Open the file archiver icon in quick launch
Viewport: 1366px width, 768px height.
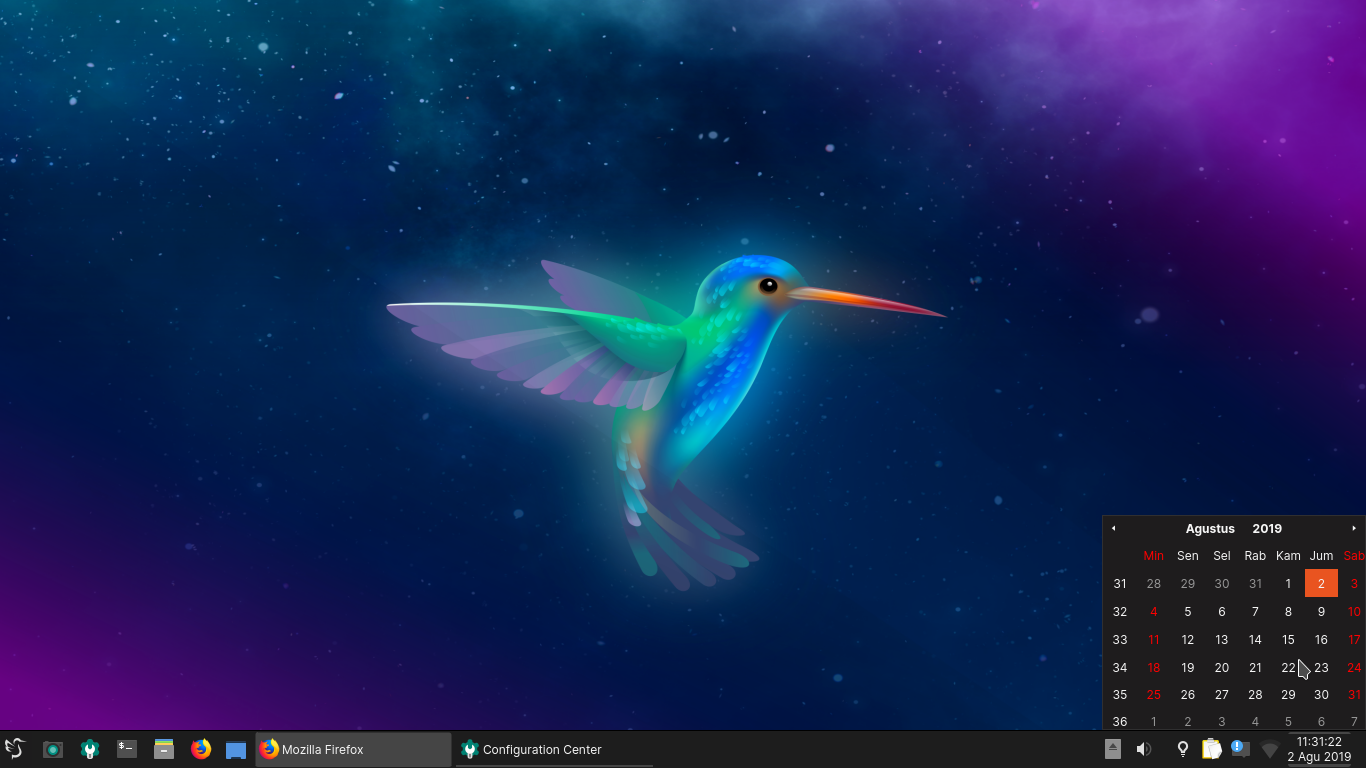point(164,749)
